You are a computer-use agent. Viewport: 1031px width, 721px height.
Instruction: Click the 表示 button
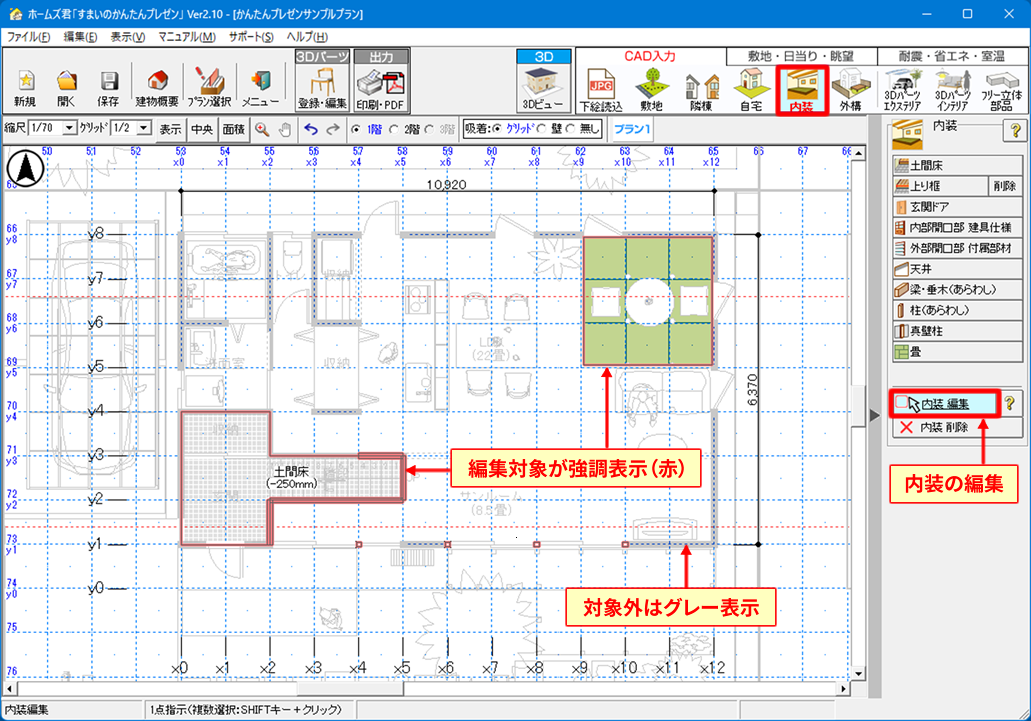click(x=170, y=129)
